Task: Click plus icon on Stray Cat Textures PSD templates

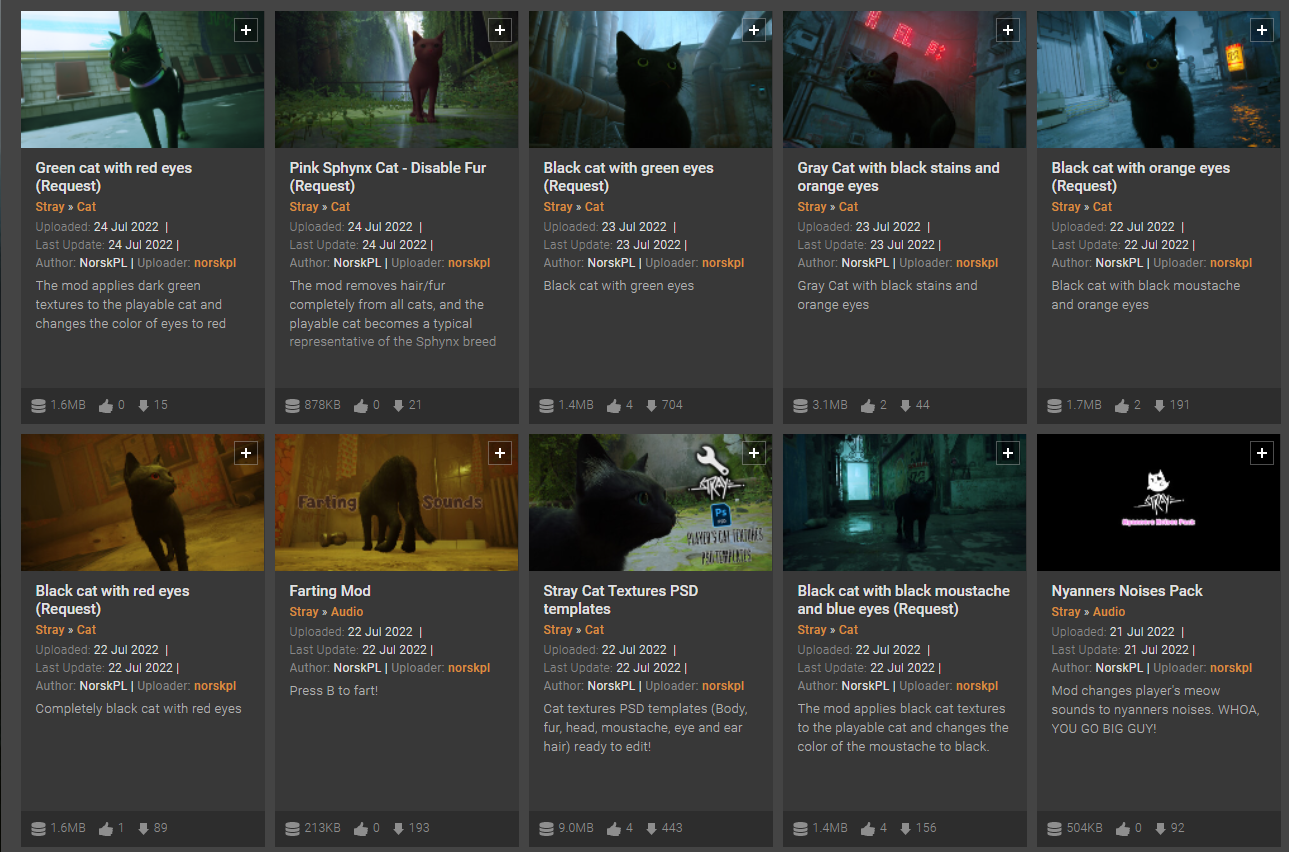Action: (x=754, y=453)
